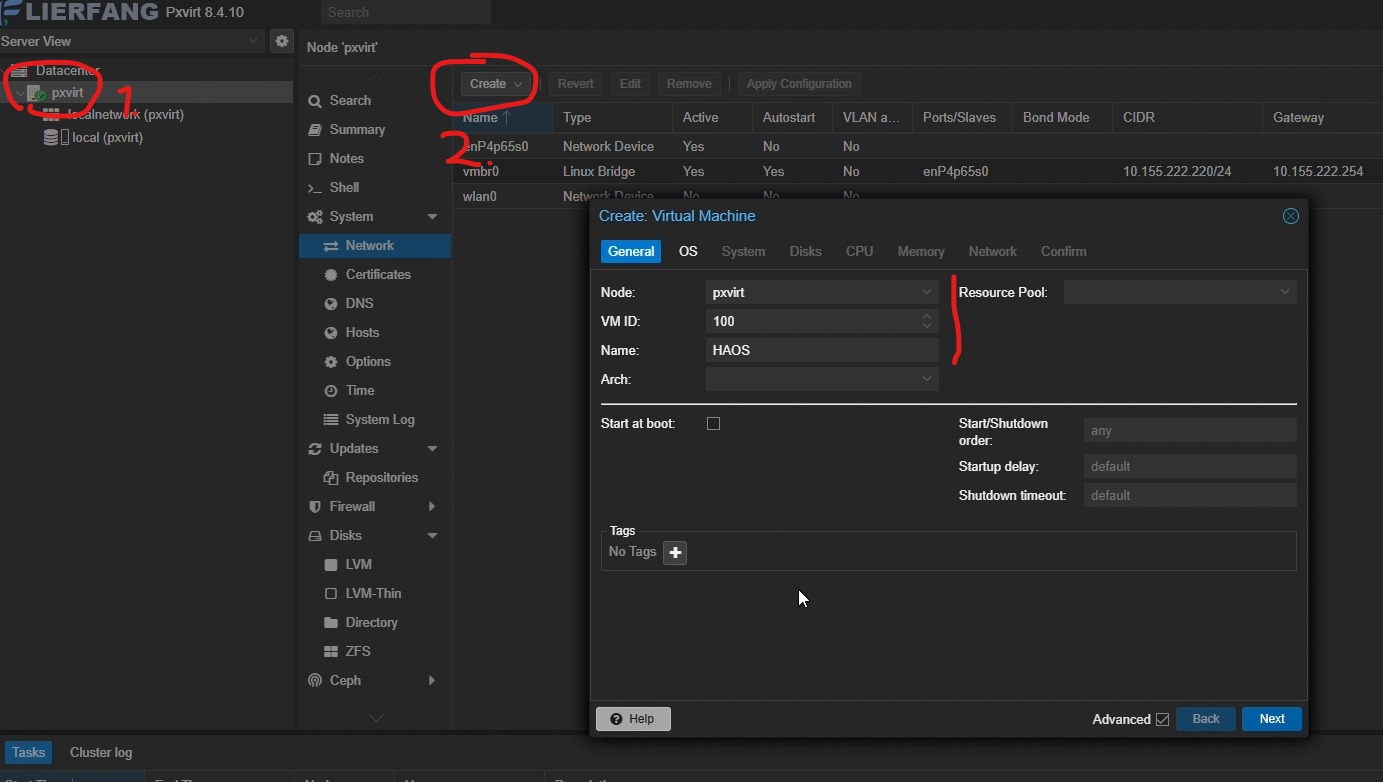Click the Help button in the dialog

[632, 719]
